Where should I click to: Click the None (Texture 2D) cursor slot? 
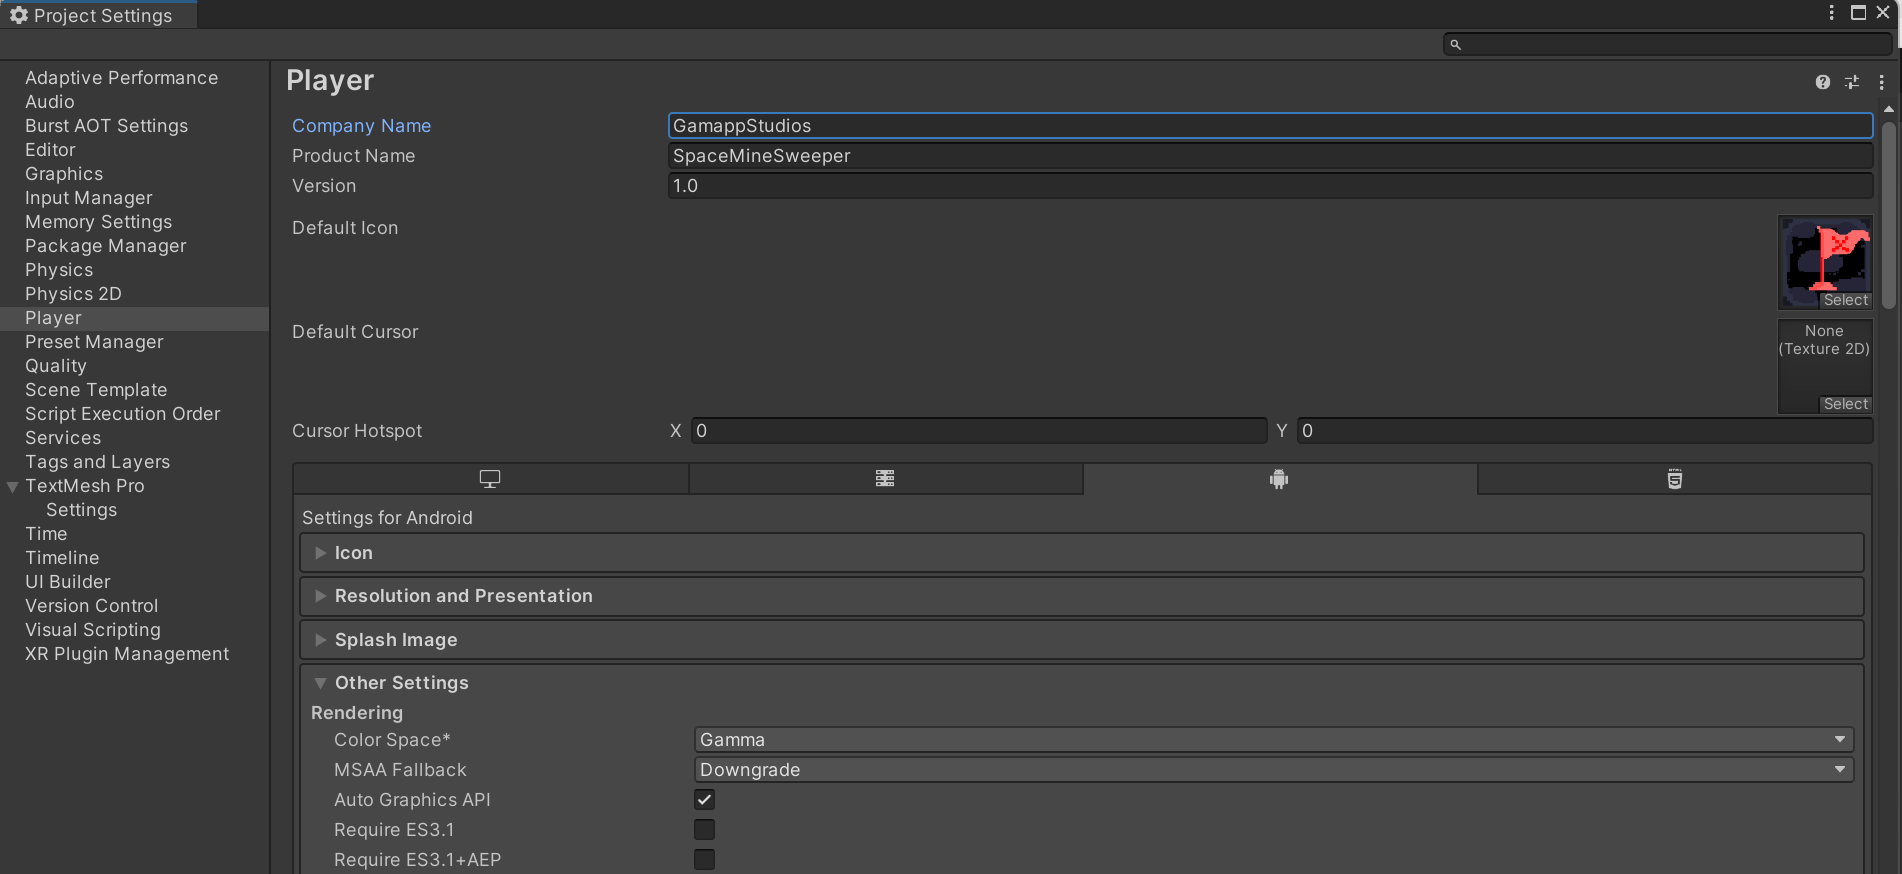[x=1825, y=366]
